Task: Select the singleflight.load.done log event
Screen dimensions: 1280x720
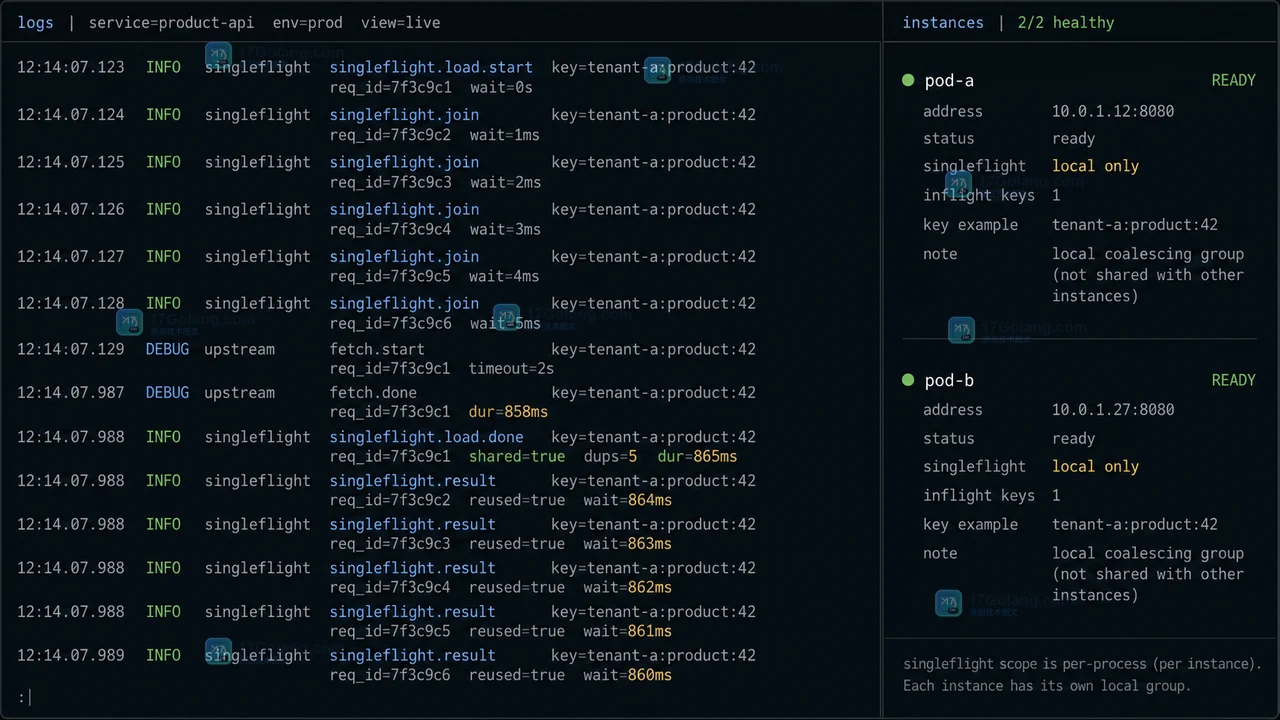Action: pyautogui.click(x=426, y=437)
